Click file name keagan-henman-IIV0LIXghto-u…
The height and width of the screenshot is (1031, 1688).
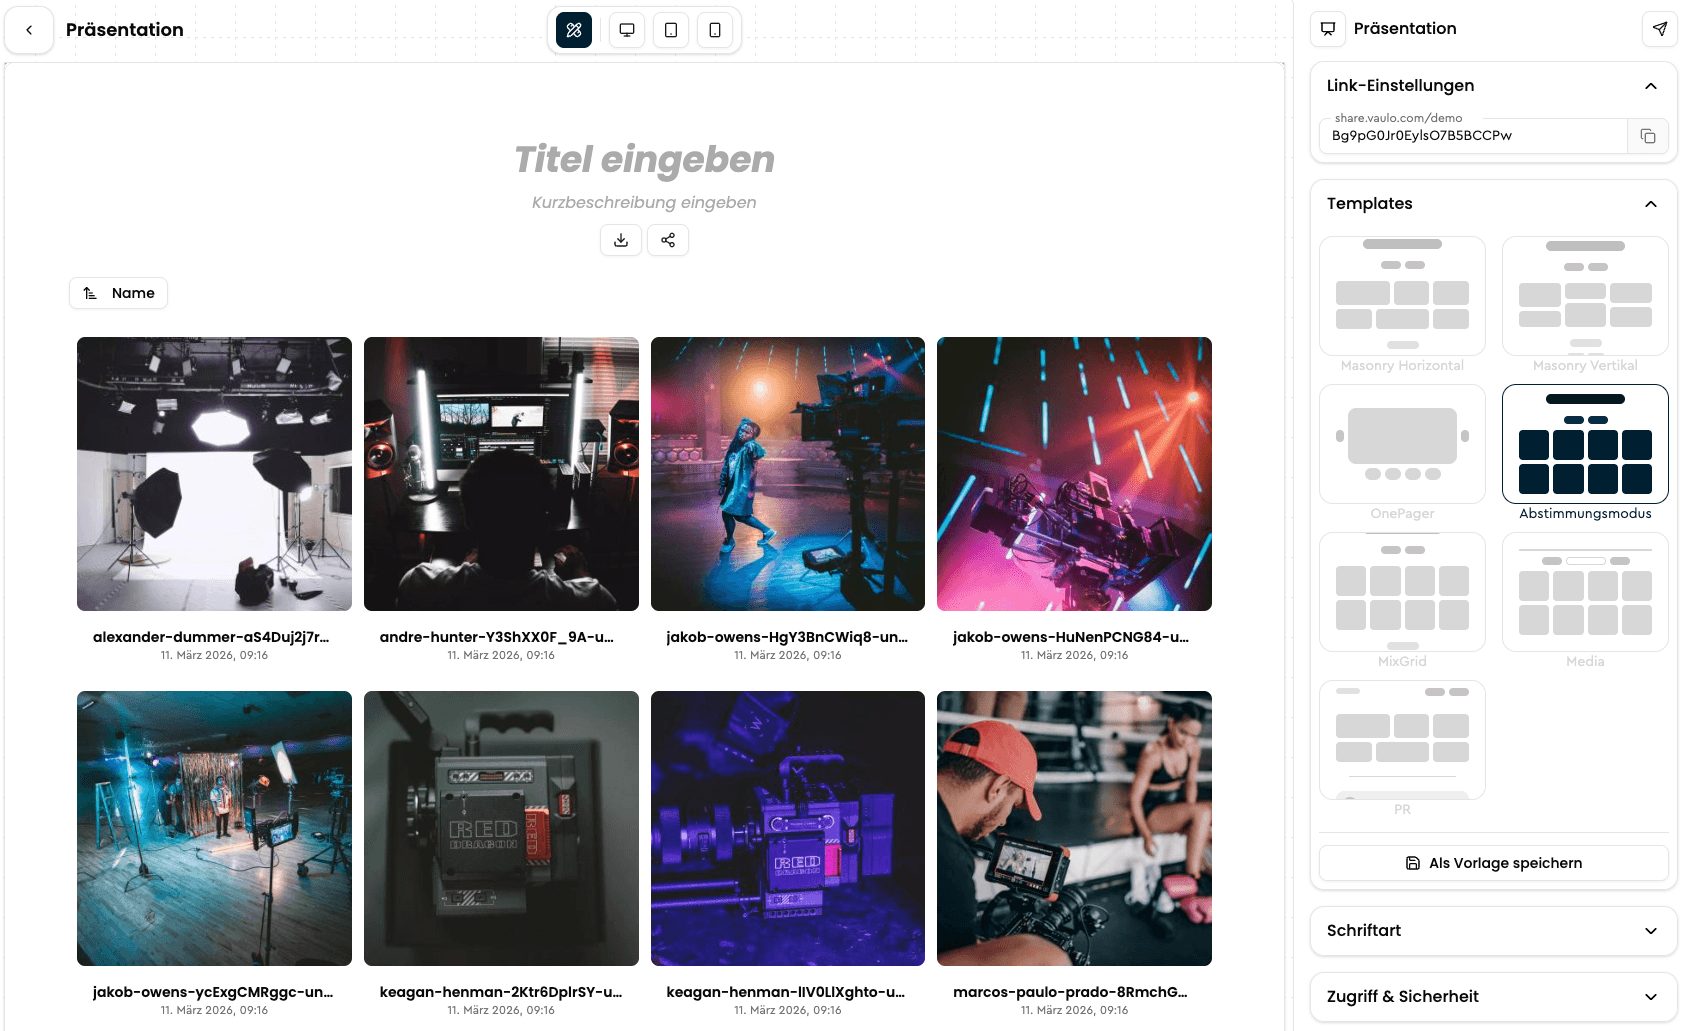786,992
